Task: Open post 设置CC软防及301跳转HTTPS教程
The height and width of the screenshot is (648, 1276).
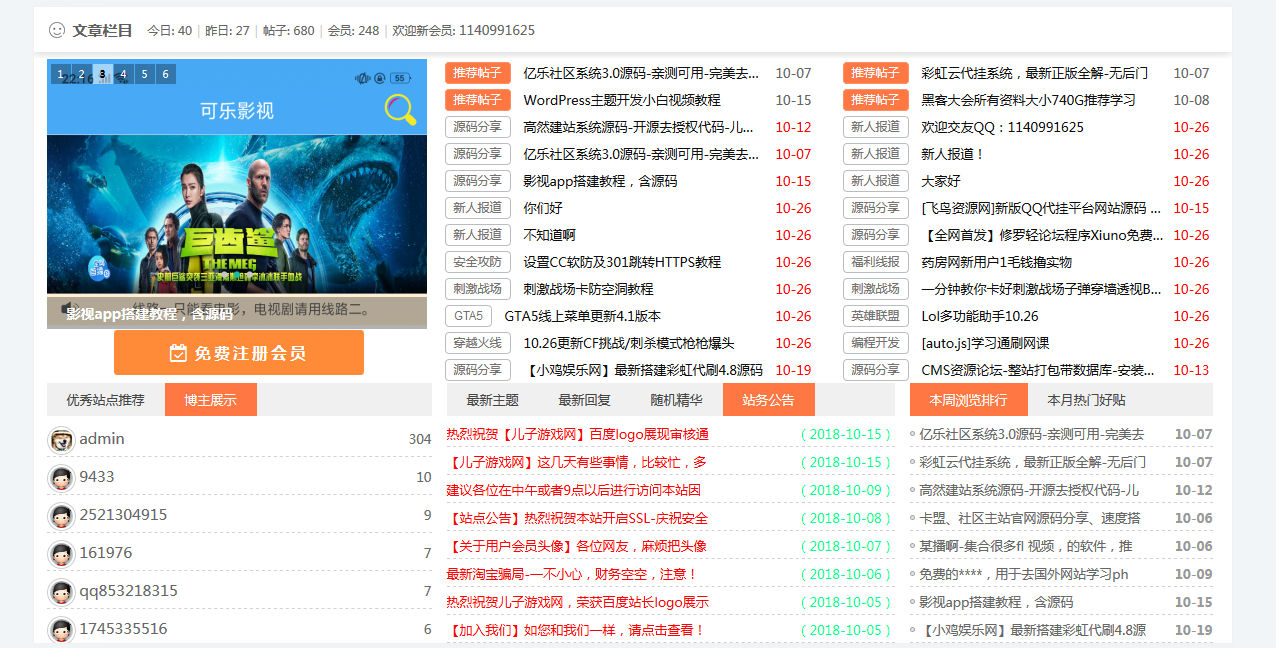Action: [x=622, y=262]
